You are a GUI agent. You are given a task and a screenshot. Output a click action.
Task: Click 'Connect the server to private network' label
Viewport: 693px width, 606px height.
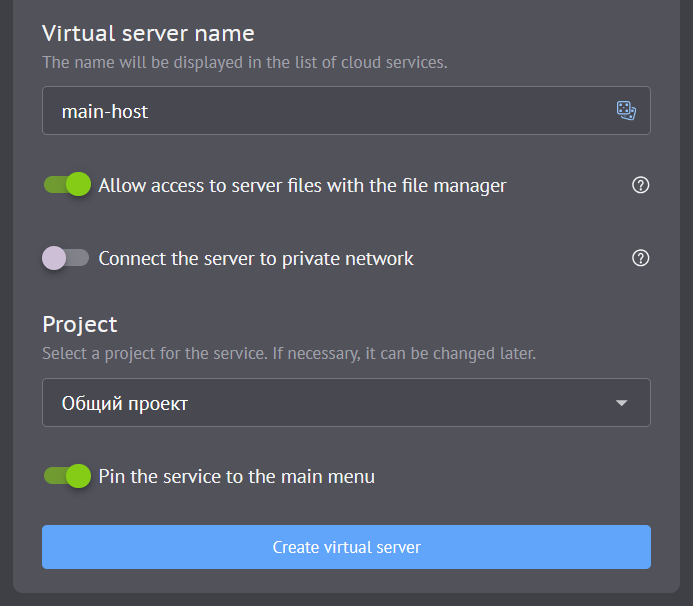[256, 258]
